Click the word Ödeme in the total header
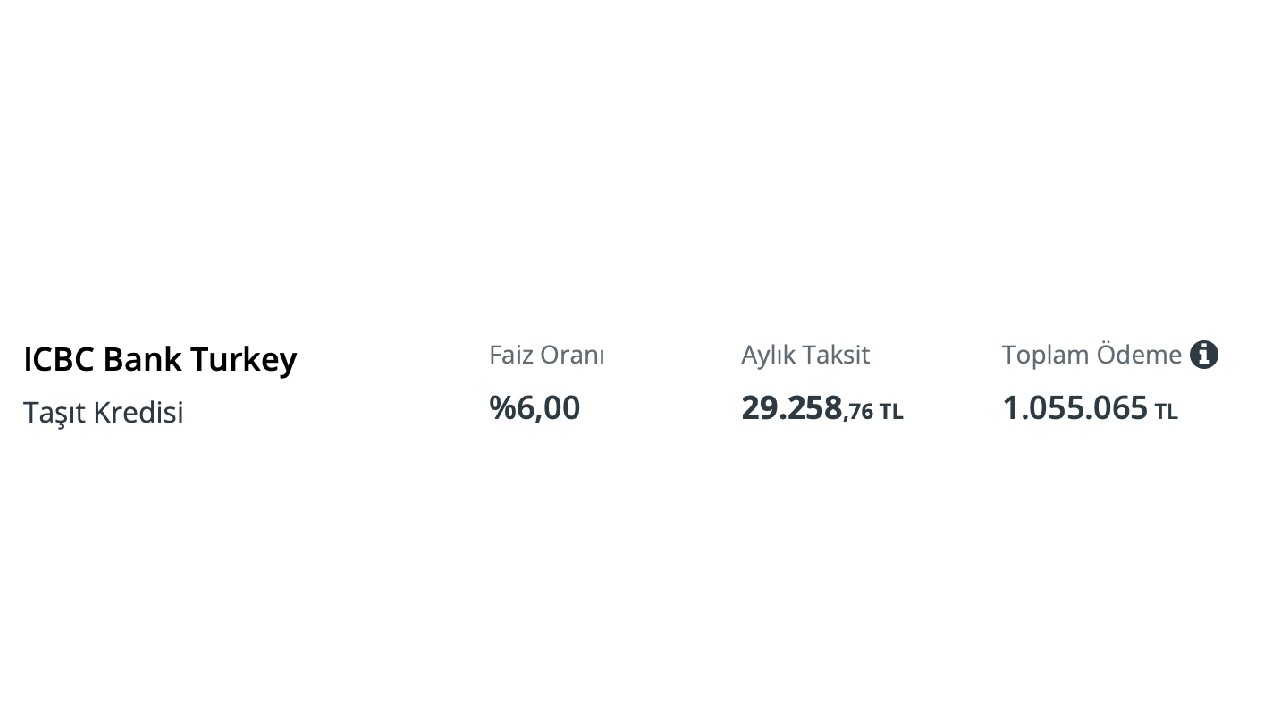 [x=1139, y=355]
